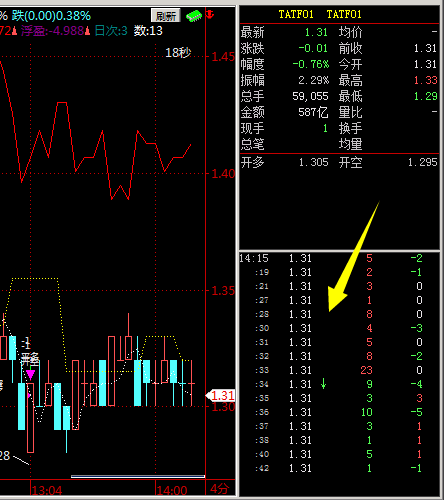Image resolution: width=444 pixels, height=500 pixels.
Task: Click the 开空 value 1.295
Action: pyautogui.click(x=423, y=162)
